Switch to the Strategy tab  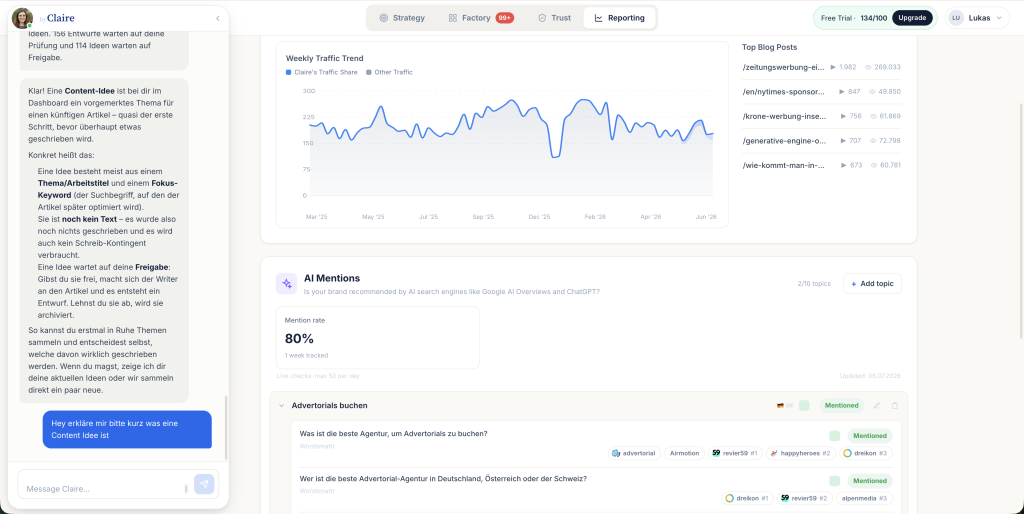[x=402, y=18]
